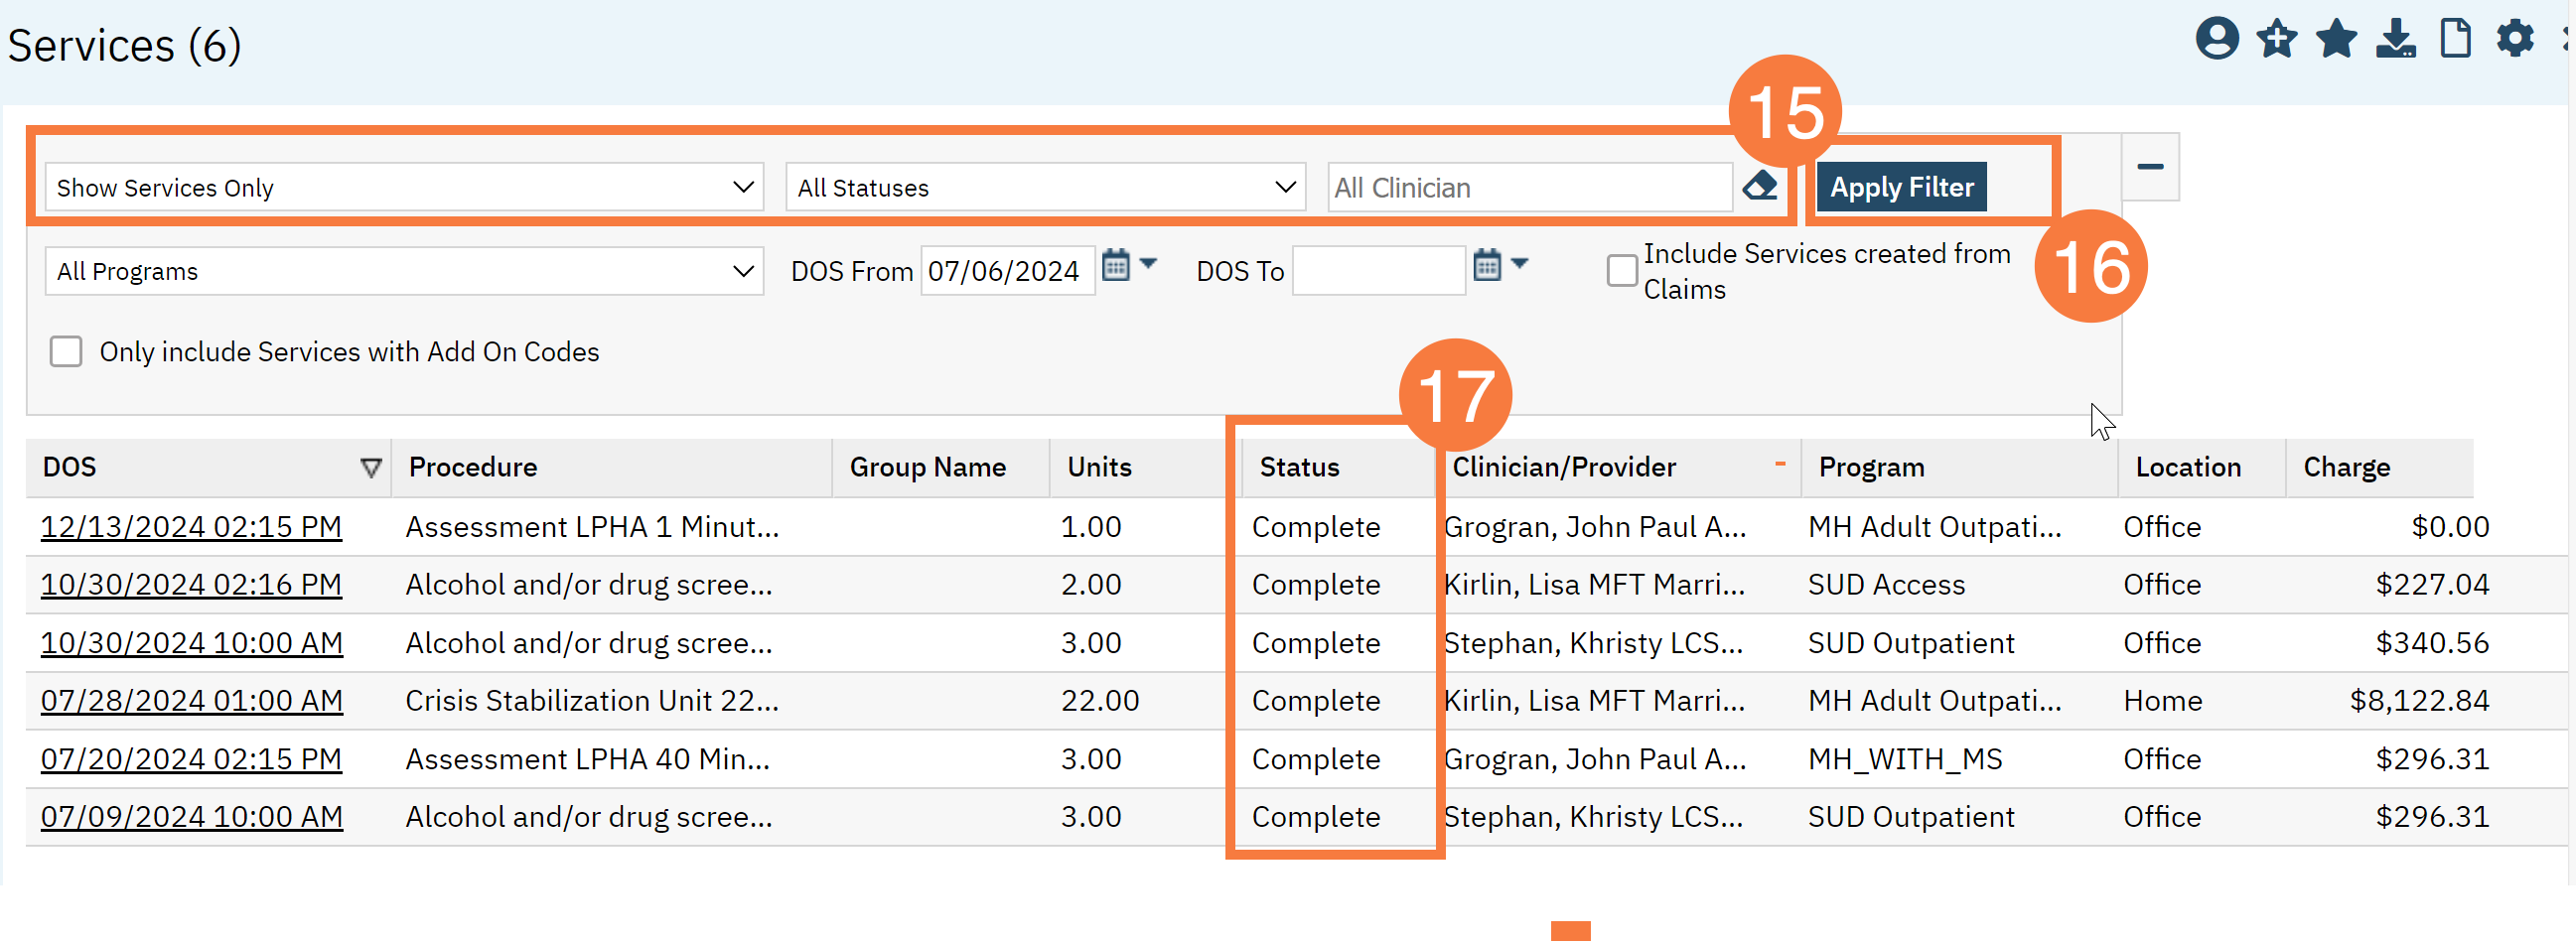Check Only include Services with Add On Codes
Screen dimensions: 2576x943
tap(66, 352)
